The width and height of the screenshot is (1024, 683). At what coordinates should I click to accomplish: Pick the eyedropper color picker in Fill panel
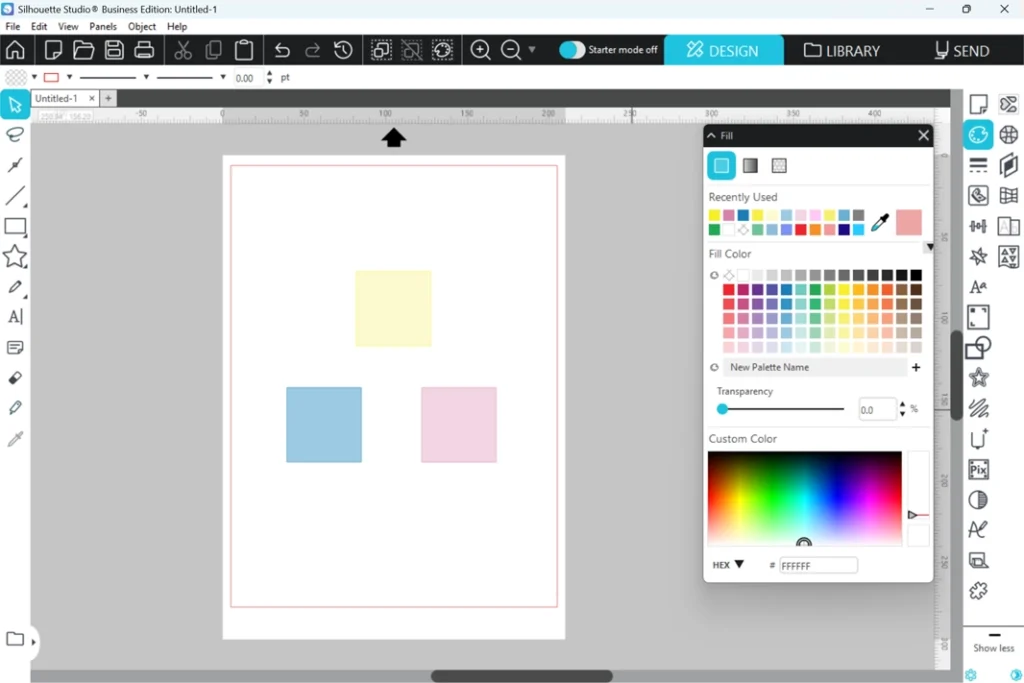(880, 223)
